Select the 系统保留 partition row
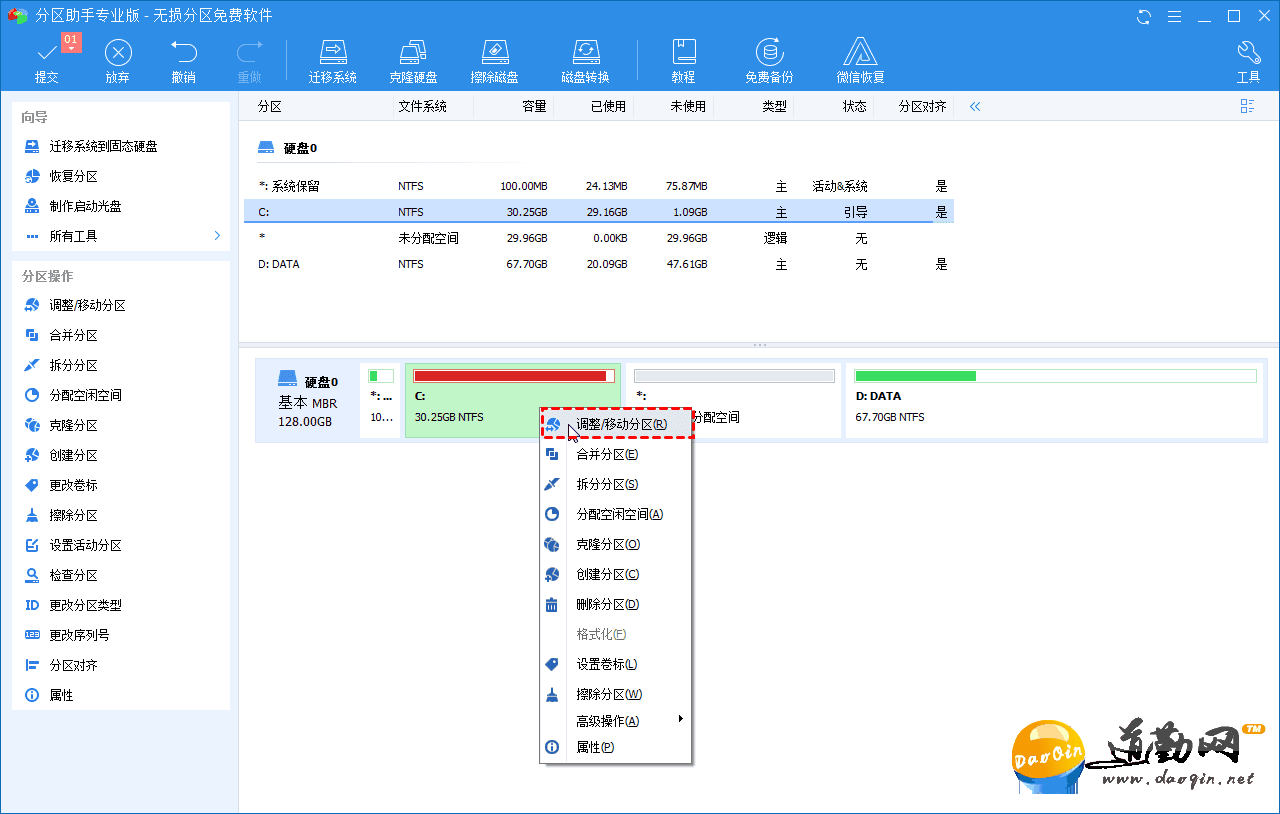Screen dimensions: 1280x814 [x=599, y=186]
